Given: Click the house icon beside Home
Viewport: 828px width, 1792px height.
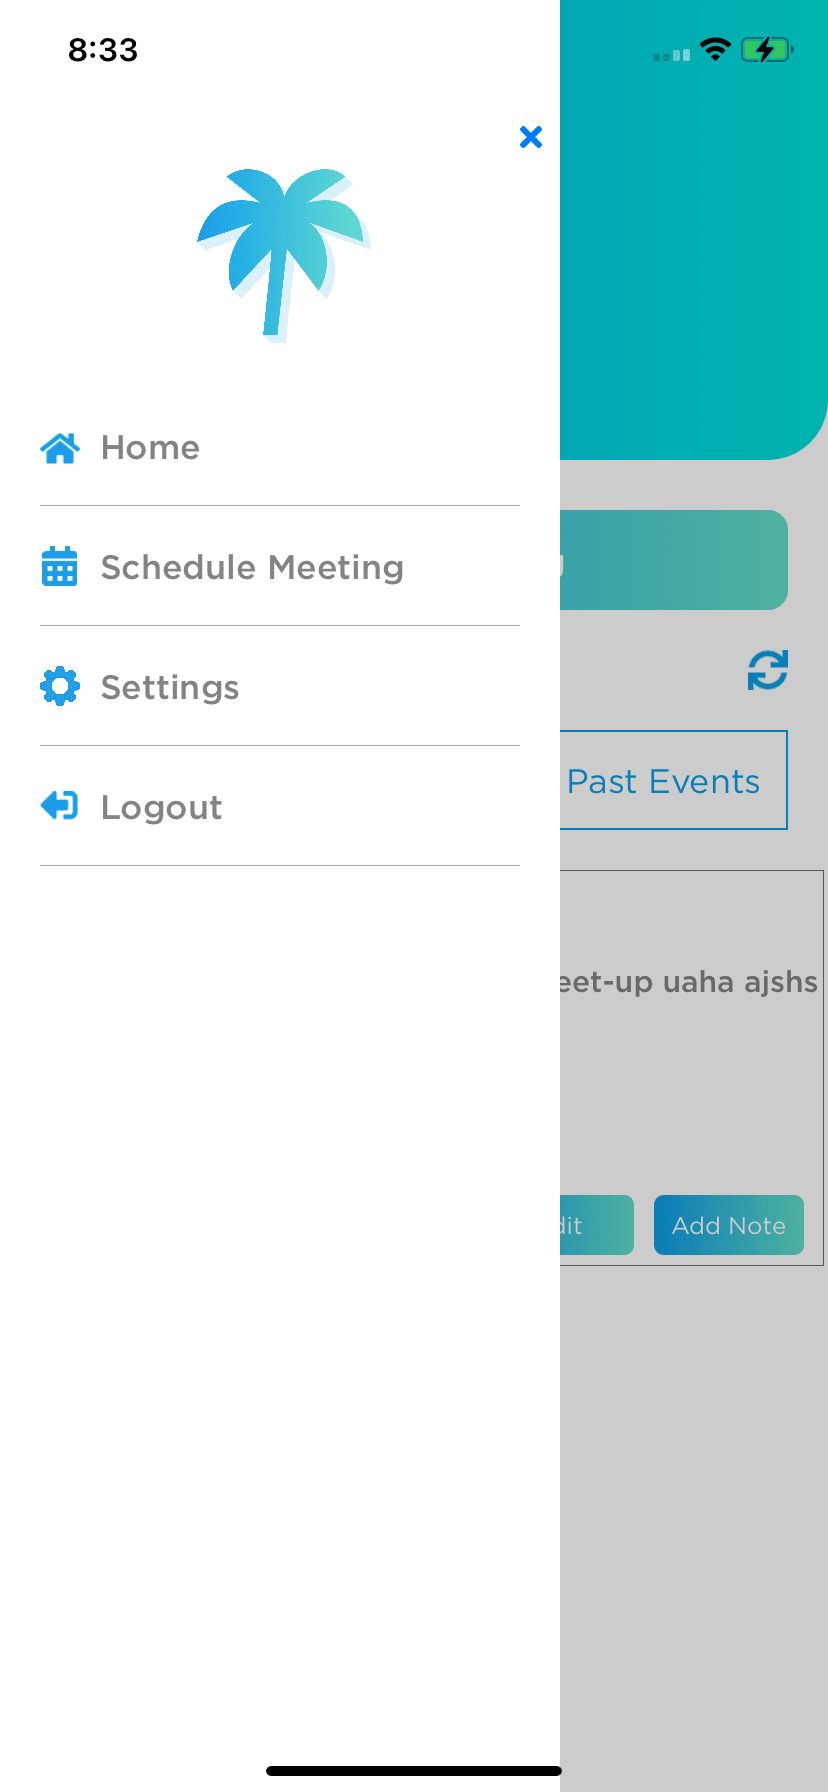Looking at the screenshot, I should tap(60, 448).
